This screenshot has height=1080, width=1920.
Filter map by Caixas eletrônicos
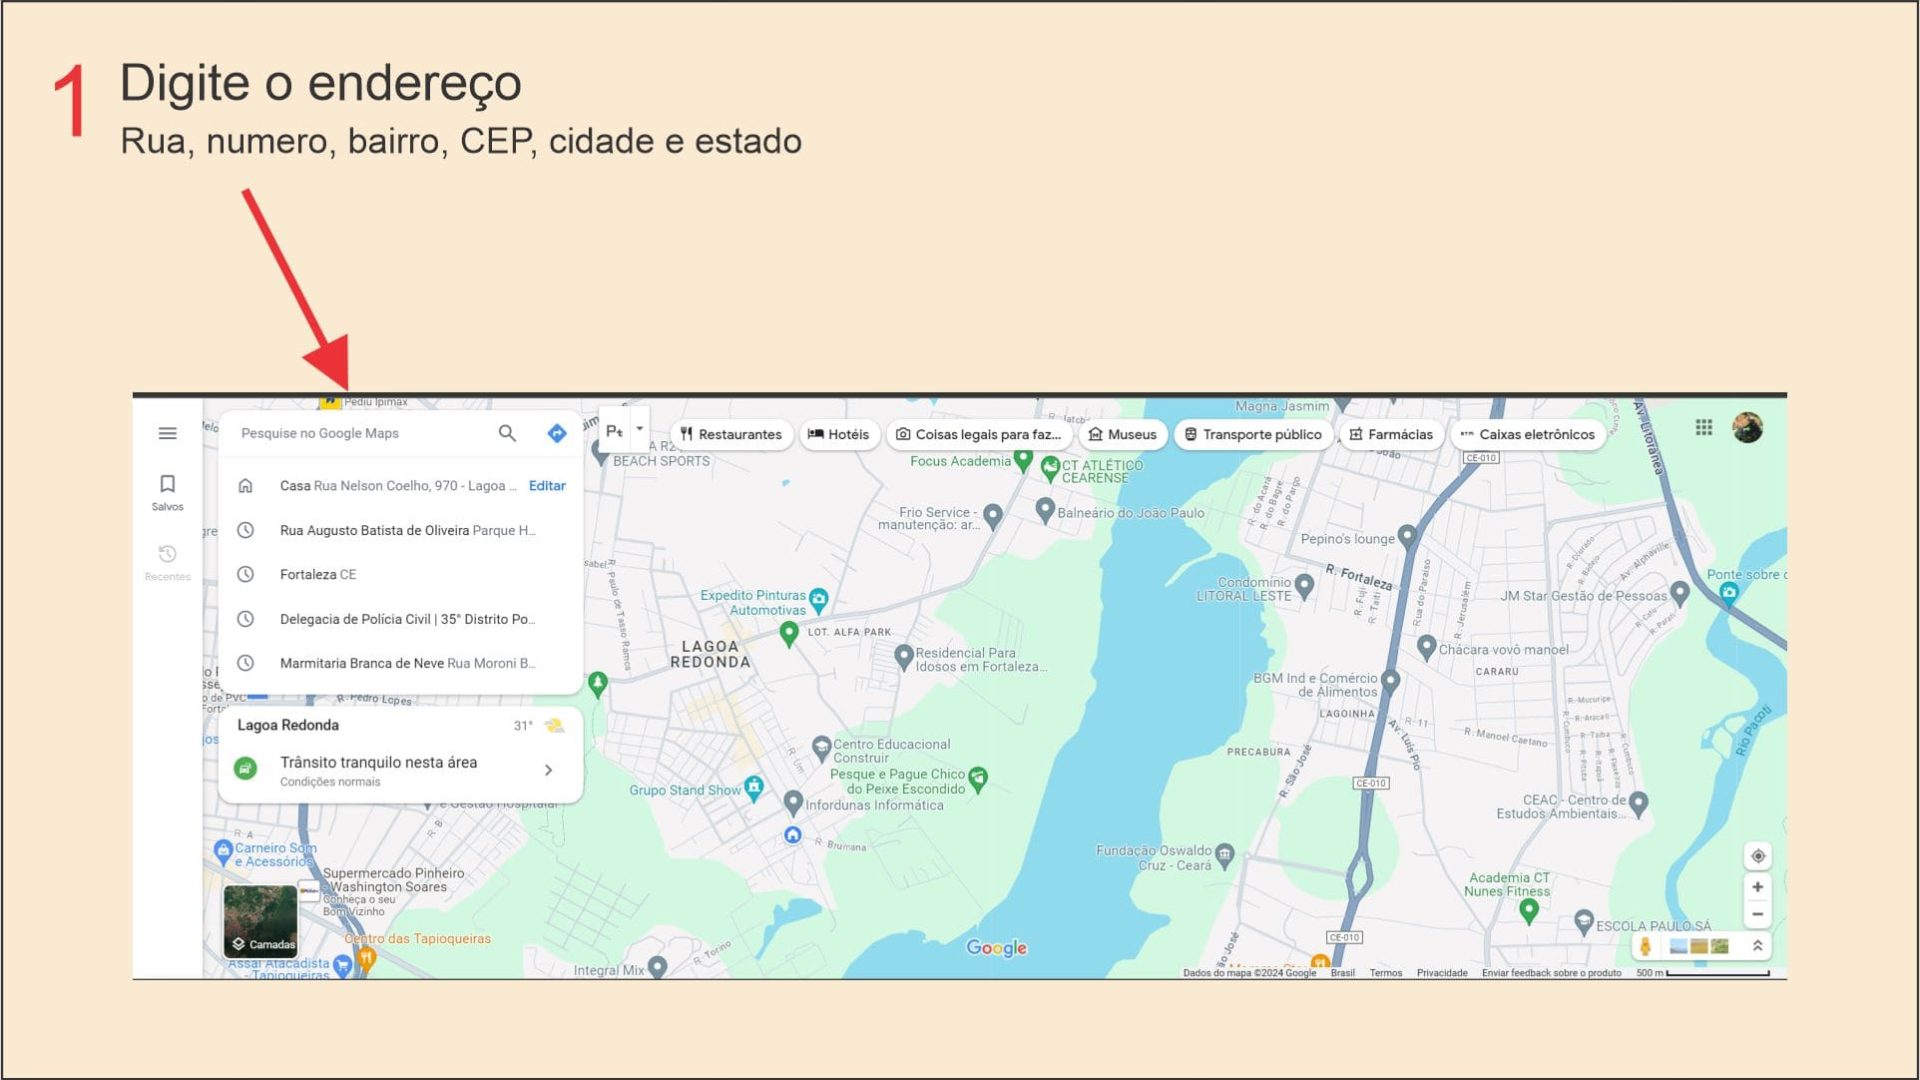[1528, 434]
